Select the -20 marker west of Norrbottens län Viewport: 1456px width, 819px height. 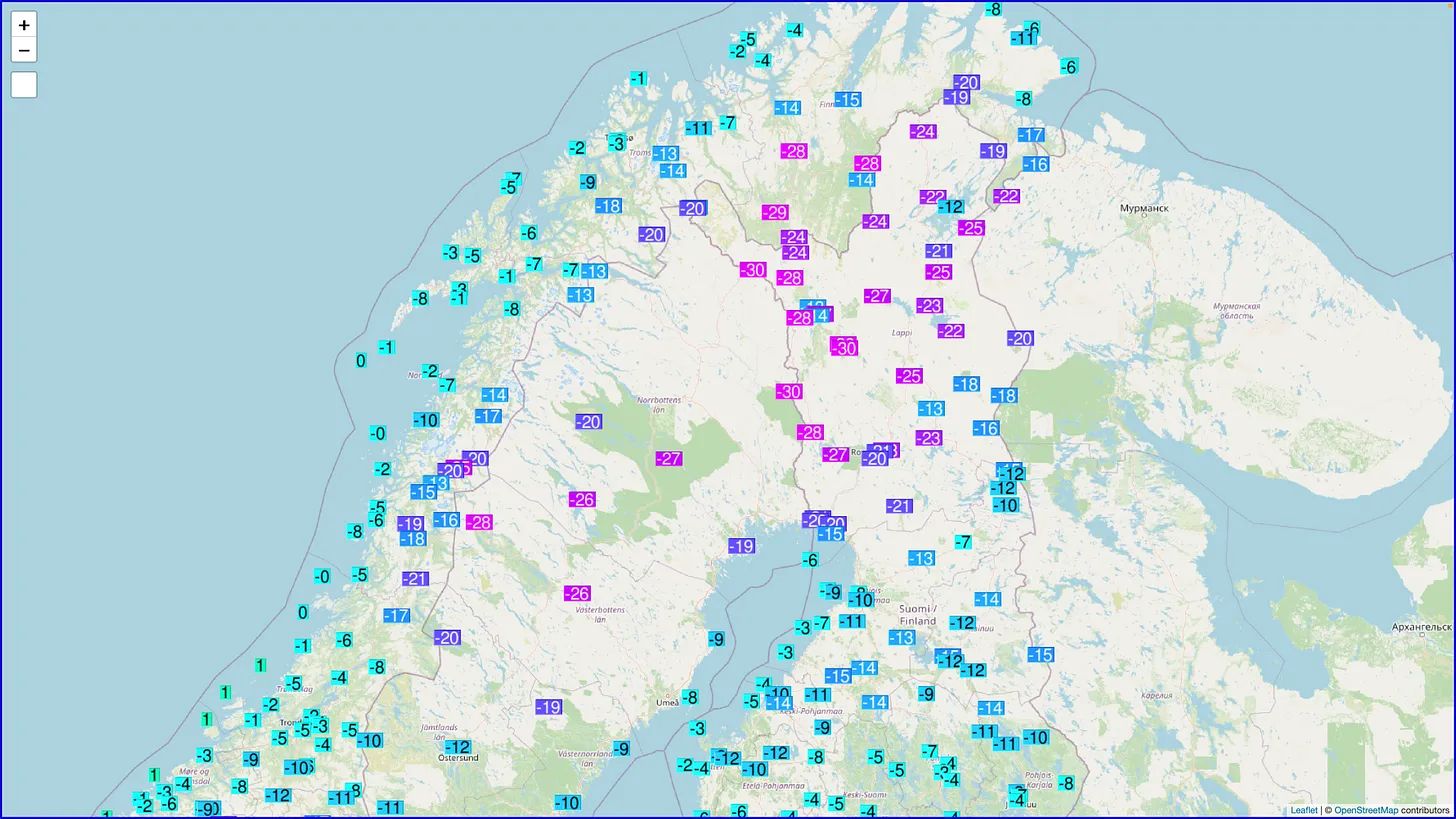(x=588, y=422)
